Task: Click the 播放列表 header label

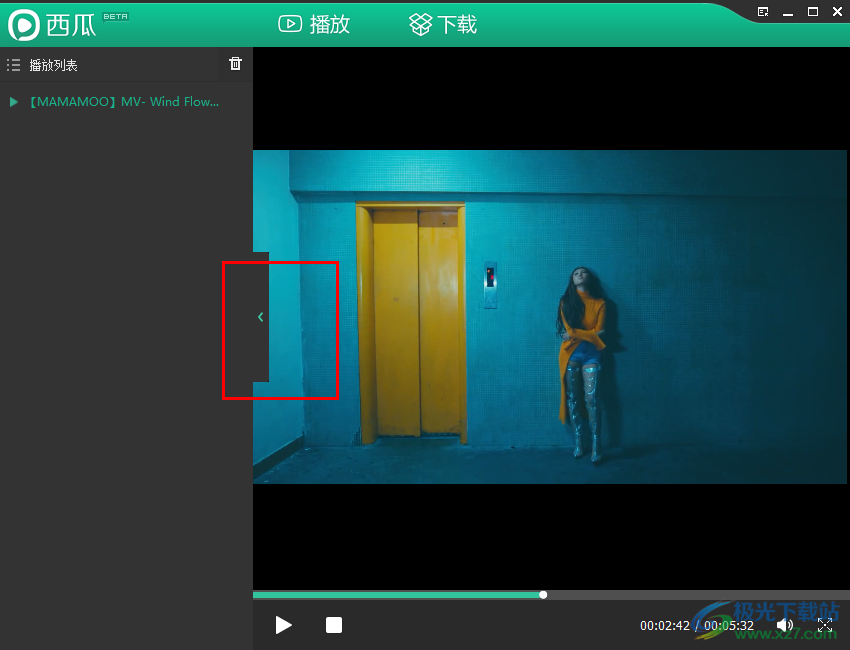Action: pos(53,65)
